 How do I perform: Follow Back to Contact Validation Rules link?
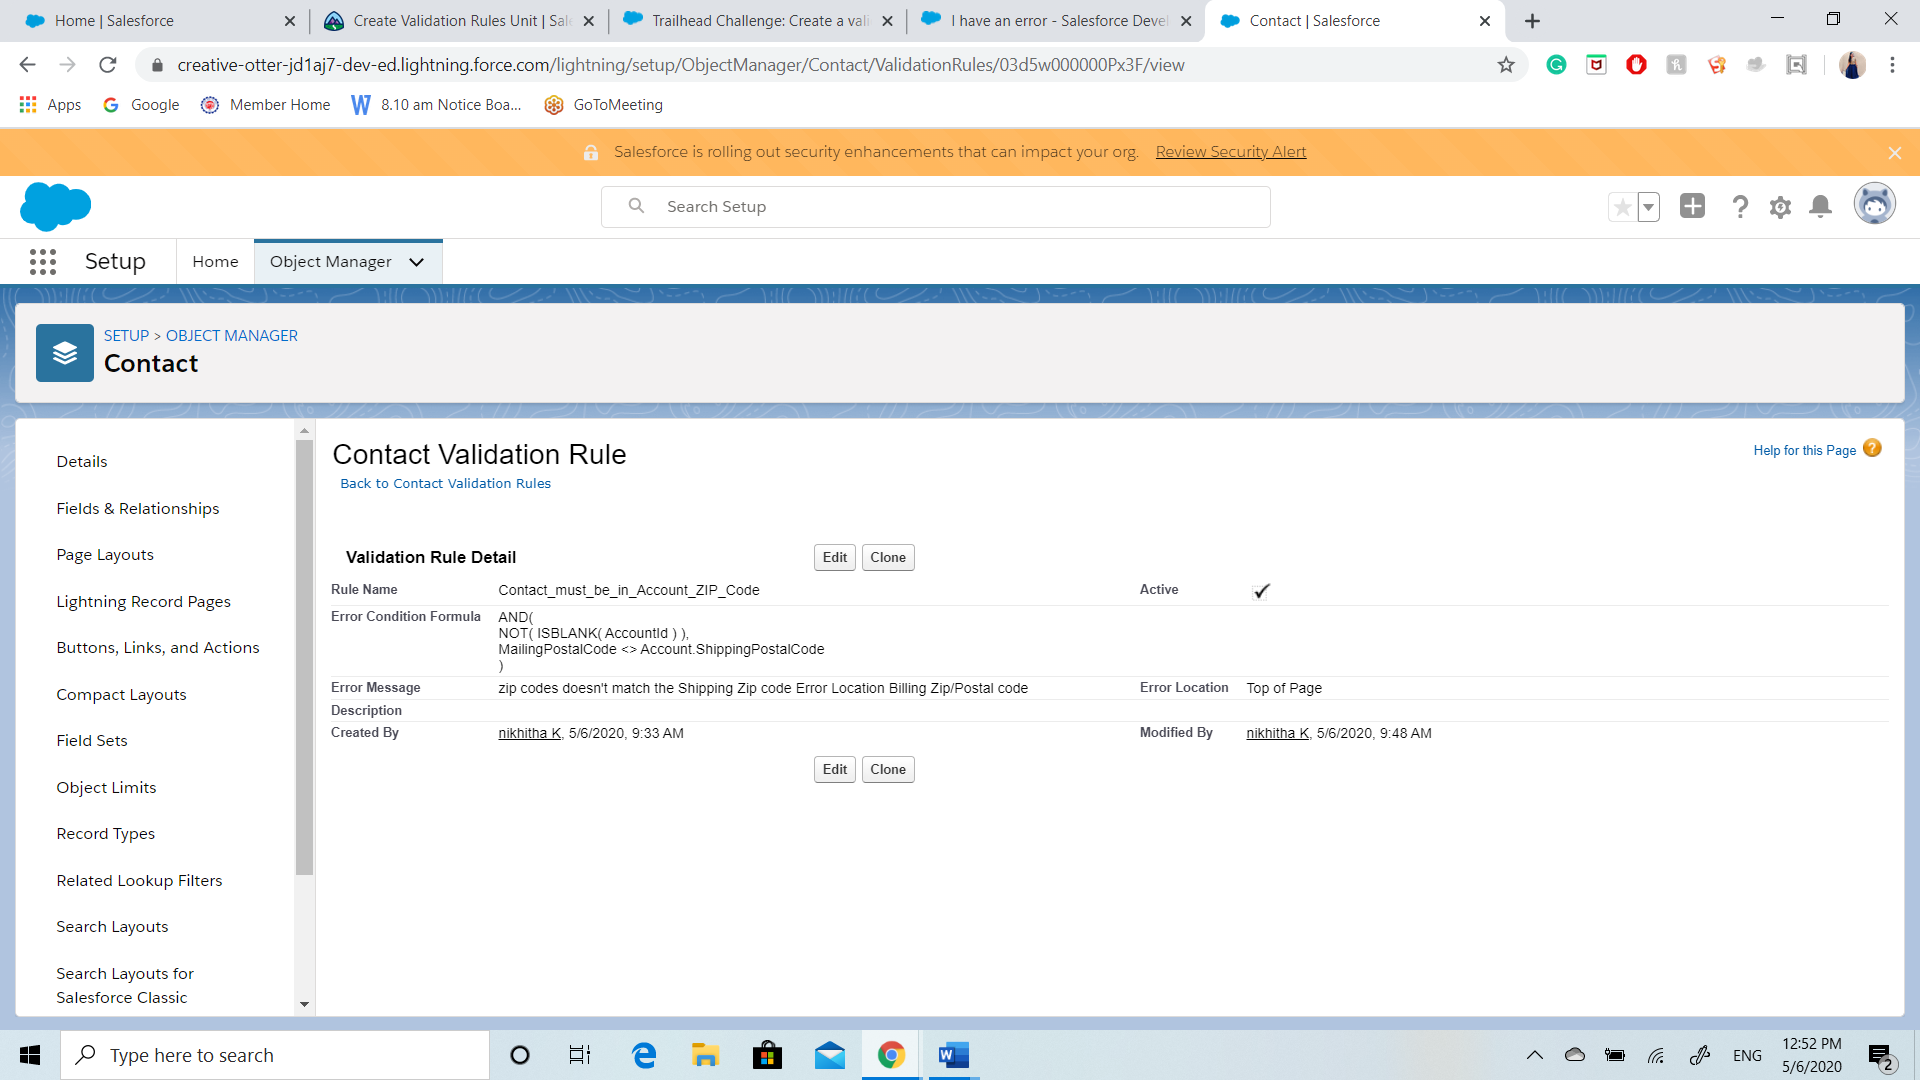(x=445, y=484)
